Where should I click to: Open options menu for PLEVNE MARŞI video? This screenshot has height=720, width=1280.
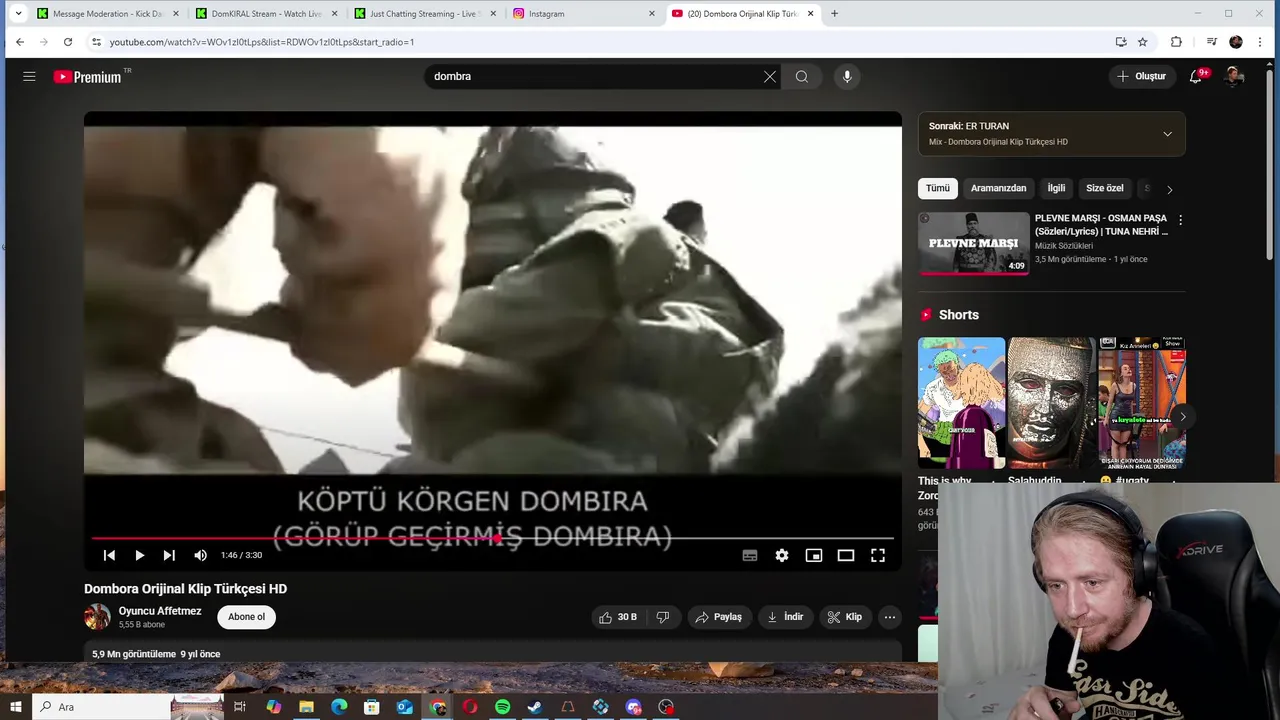coord(1180,220)
